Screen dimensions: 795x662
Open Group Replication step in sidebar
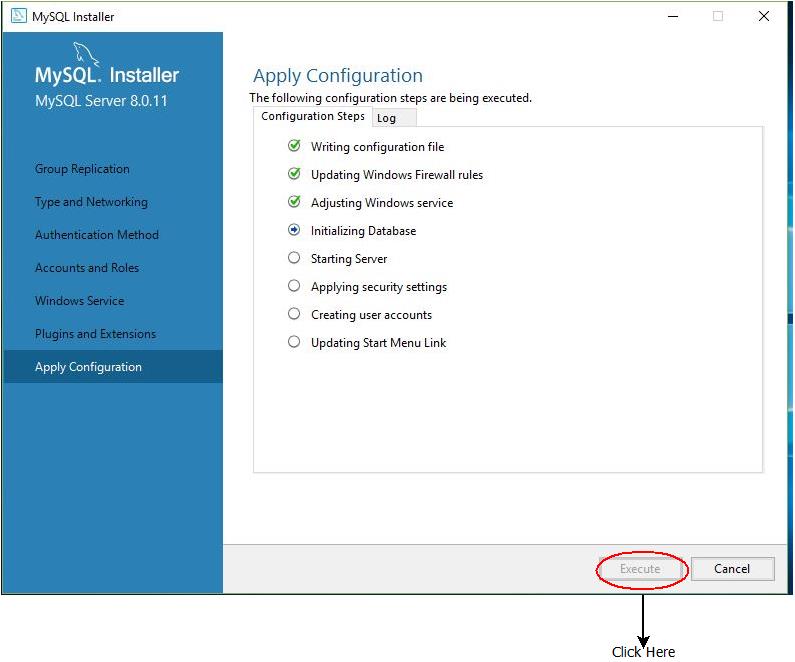pos(82,169)
